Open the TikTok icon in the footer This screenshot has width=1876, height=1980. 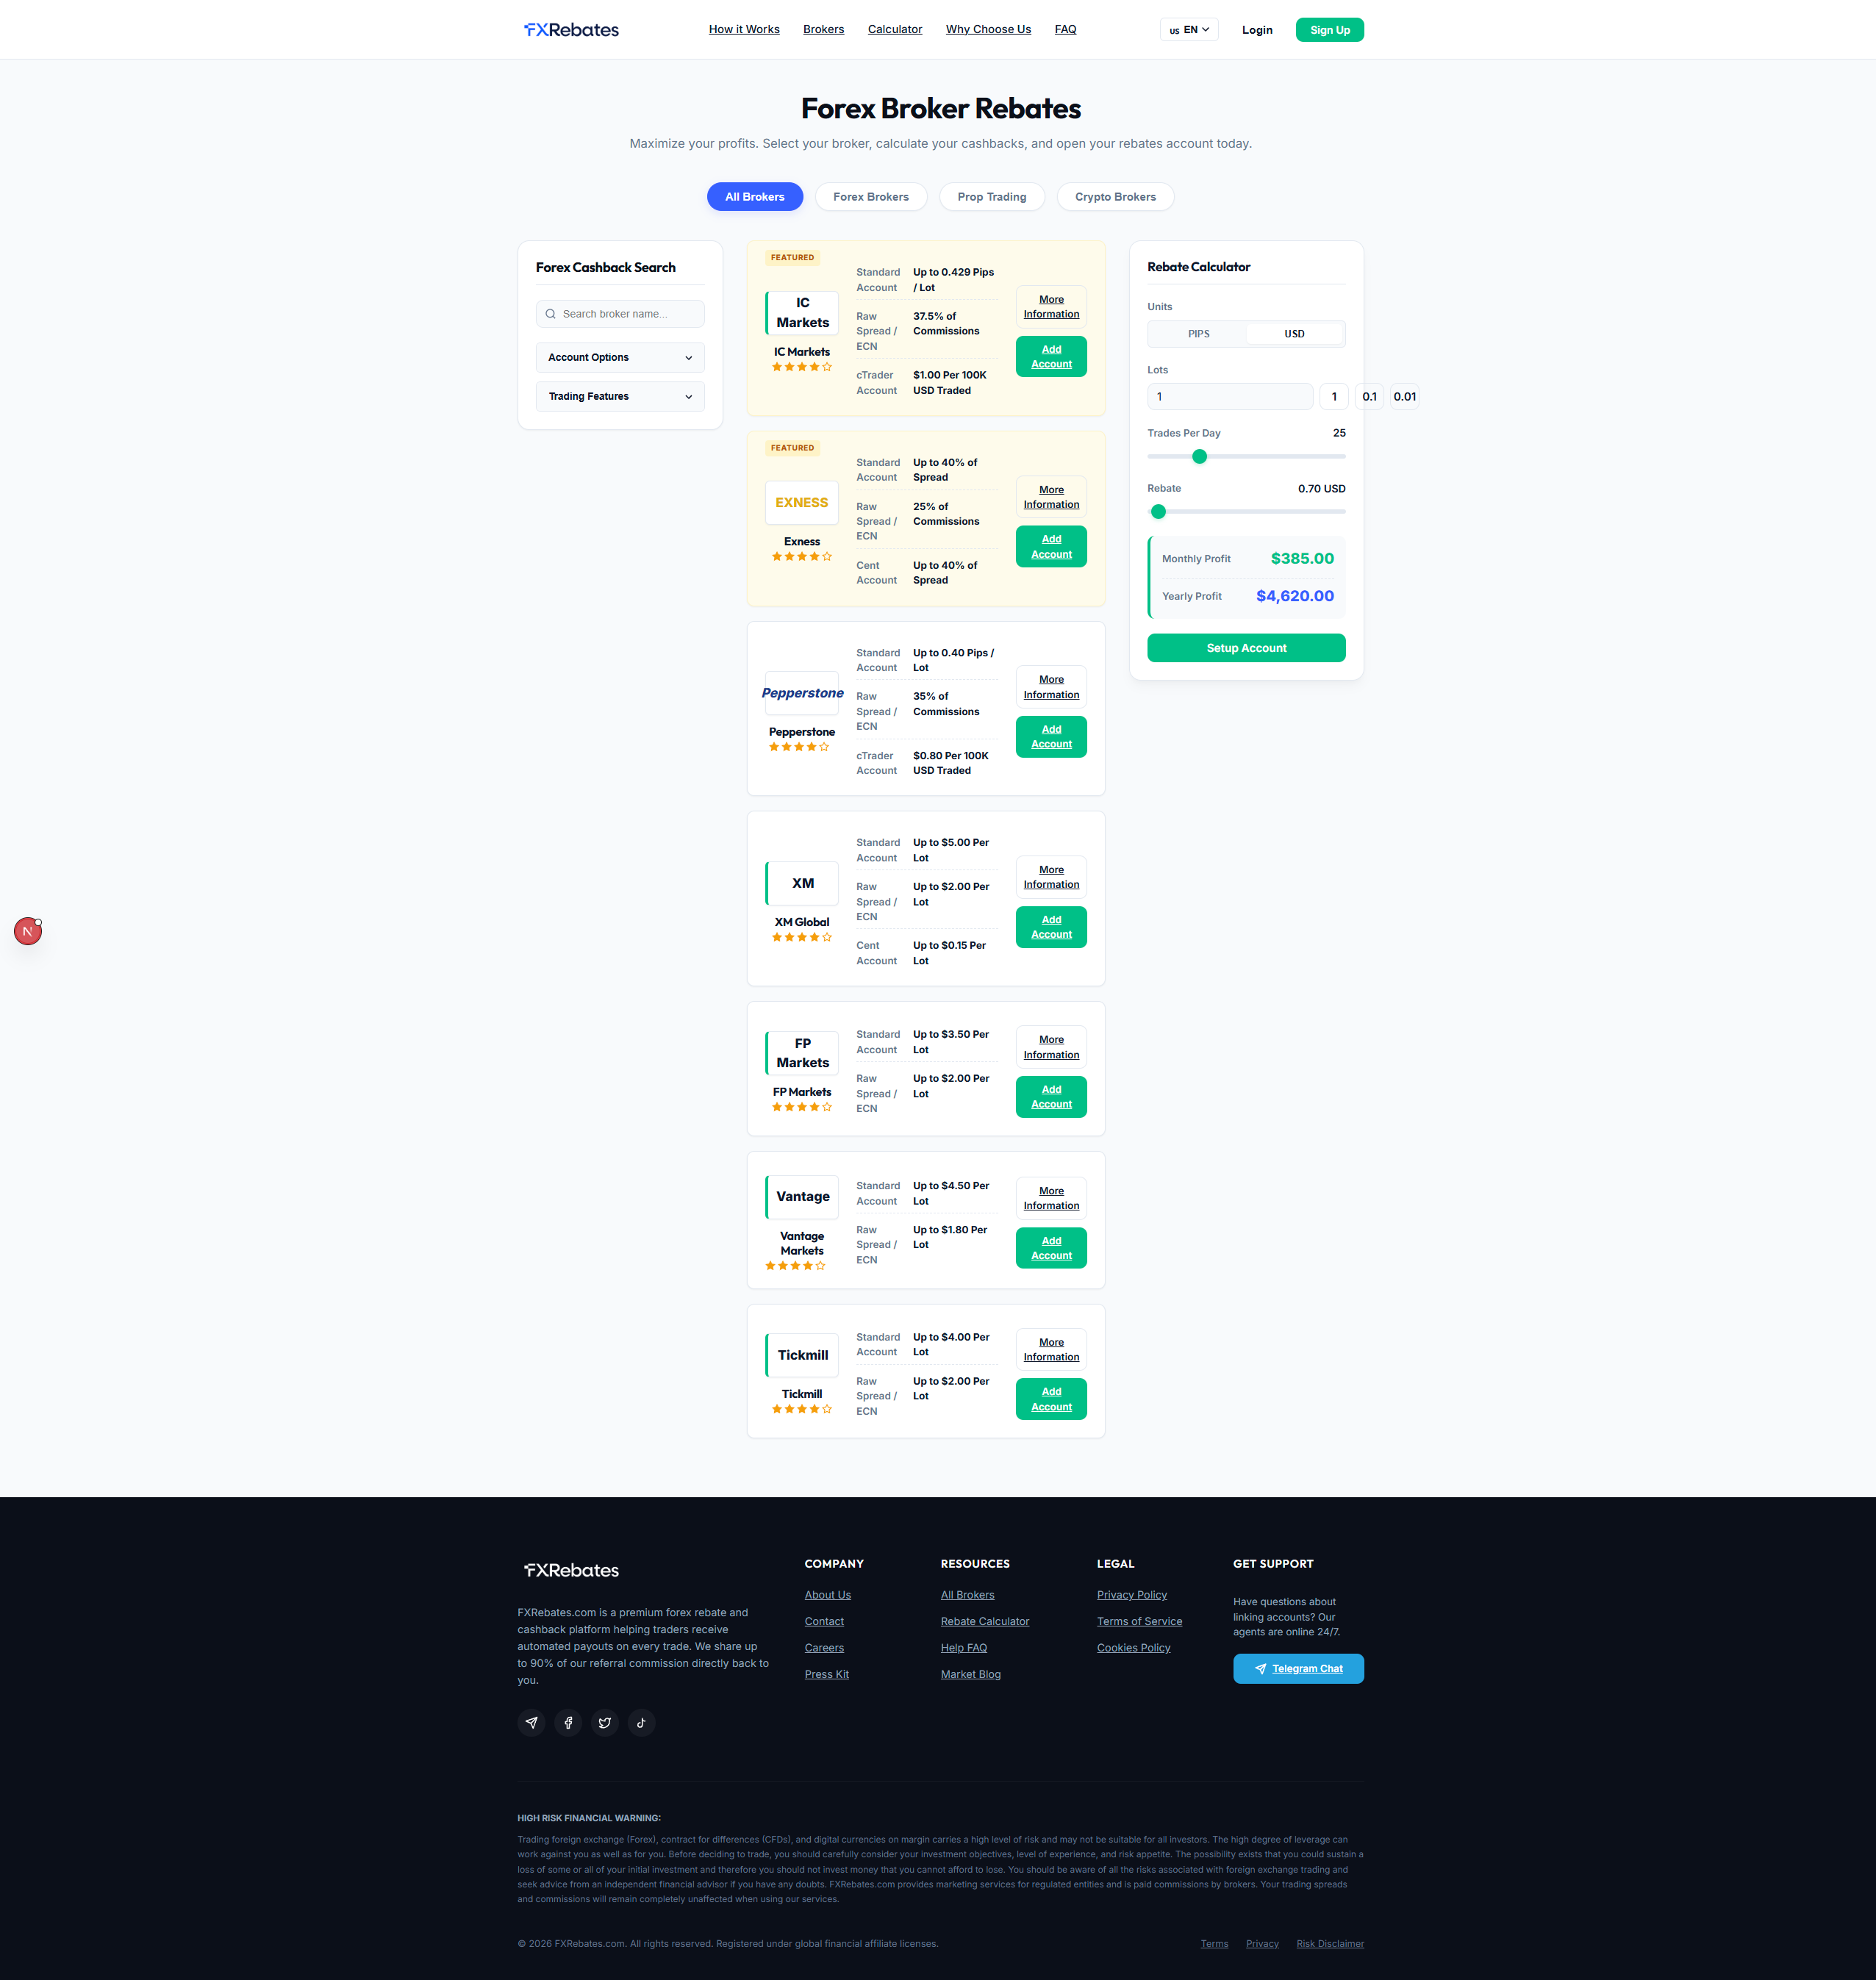(x=641, y=1723)
